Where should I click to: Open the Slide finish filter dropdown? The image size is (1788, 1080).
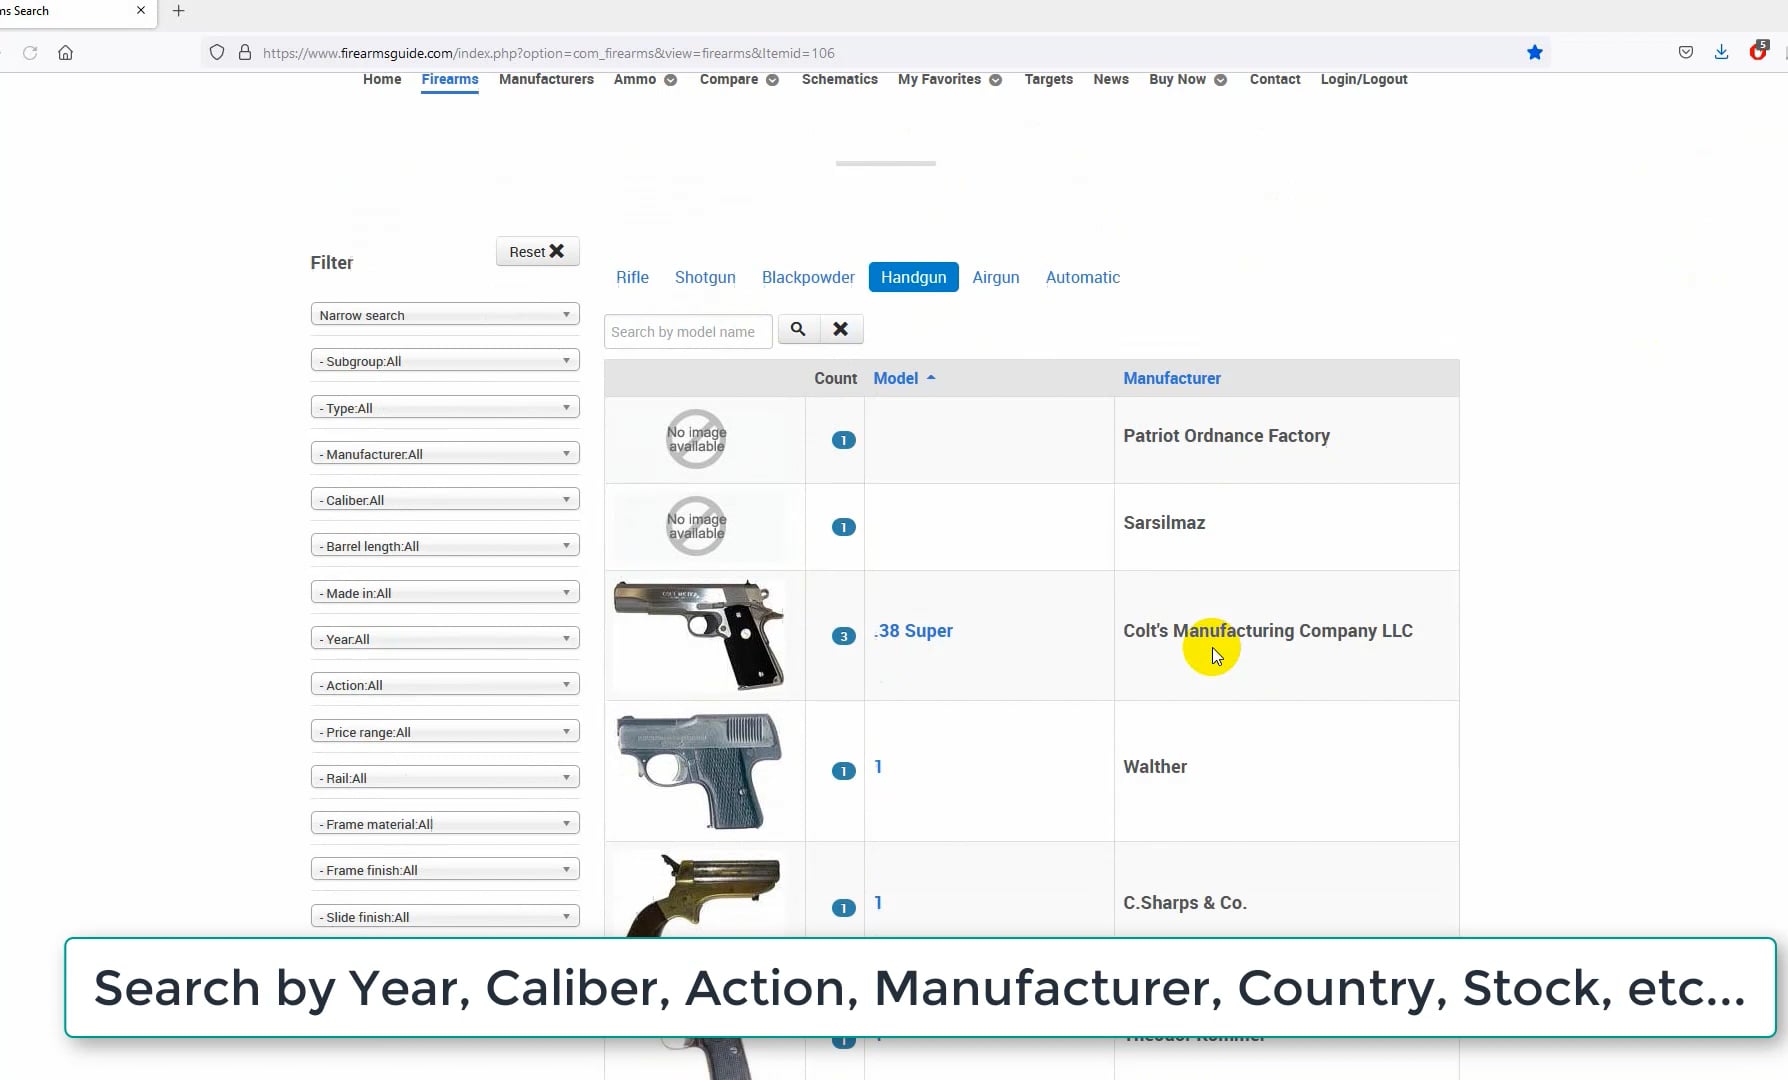pos(445,917)
